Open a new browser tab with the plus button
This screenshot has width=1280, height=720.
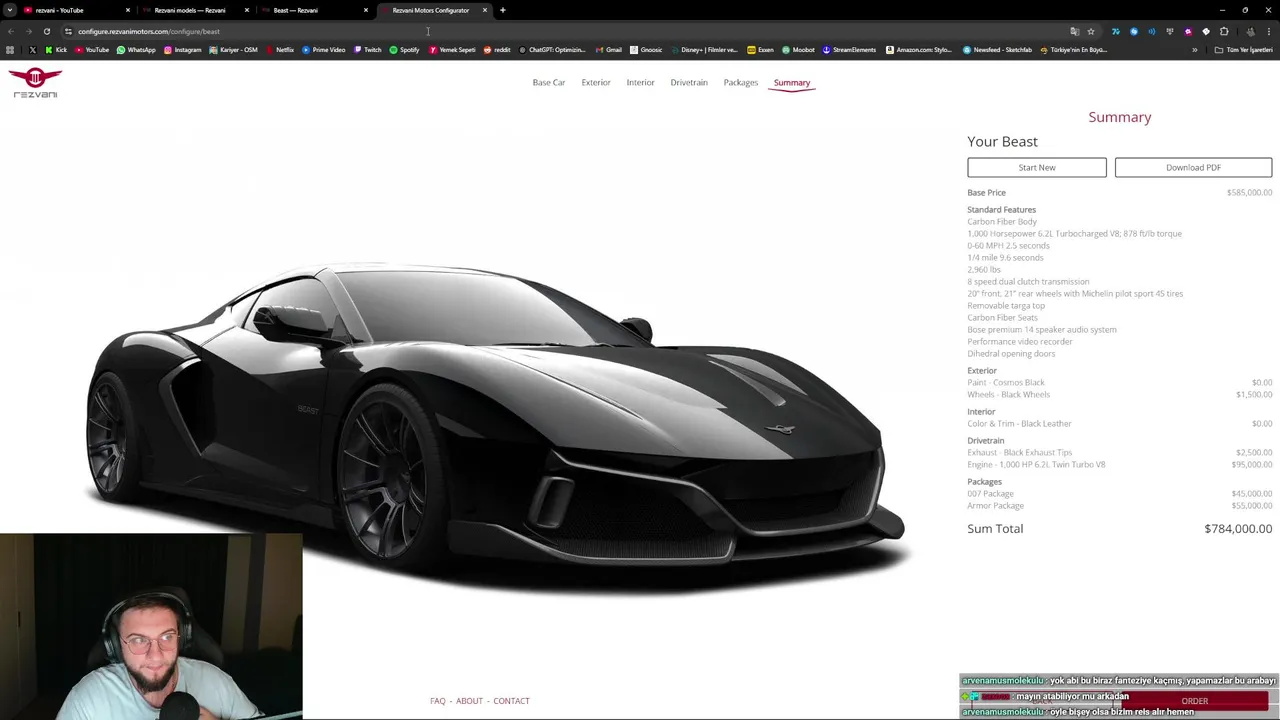[502, 10]
